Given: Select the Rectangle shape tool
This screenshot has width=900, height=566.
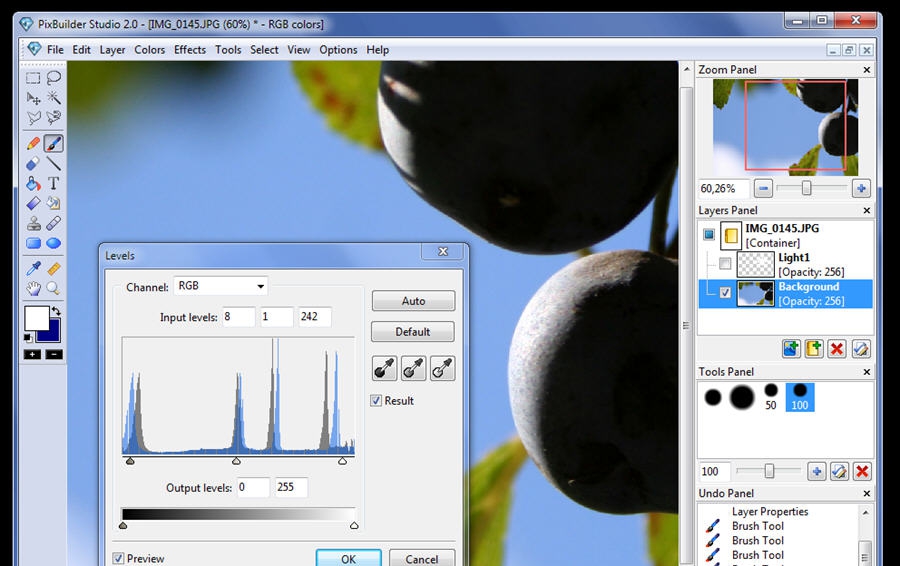Looking at the screenshot, I should pos(33,243).
